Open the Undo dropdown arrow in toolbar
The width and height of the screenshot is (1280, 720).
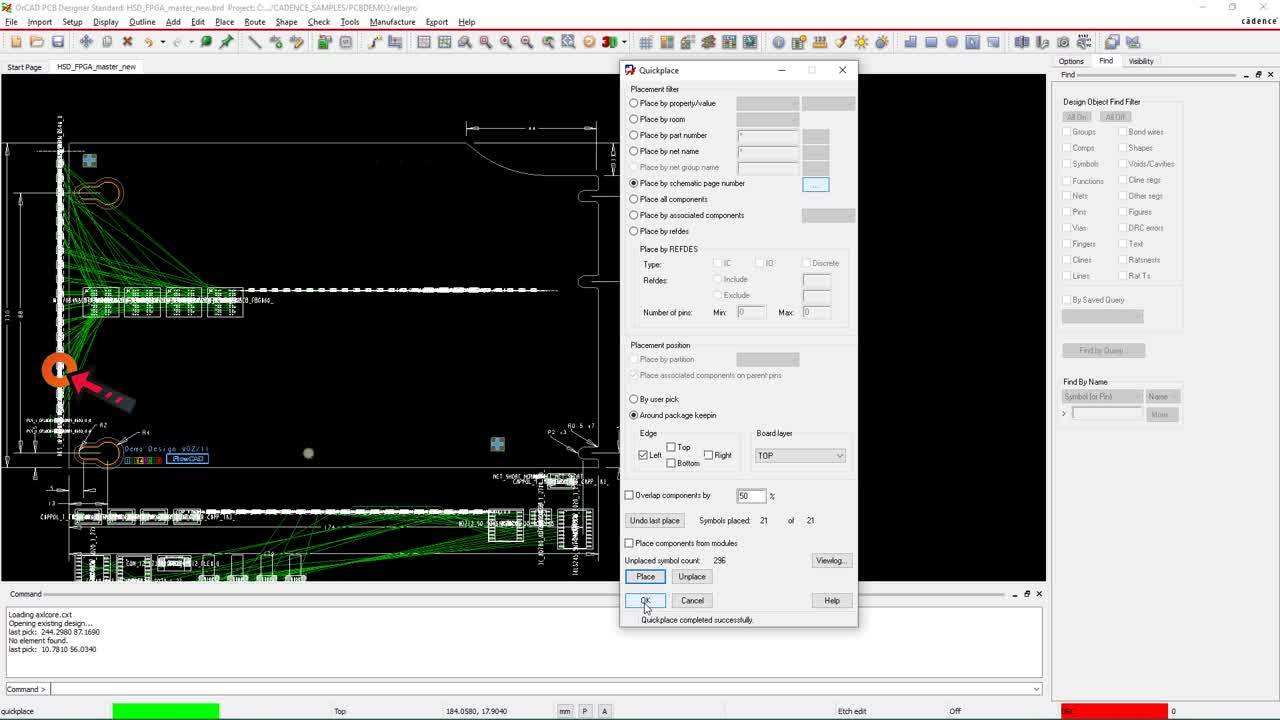point(161,42)
